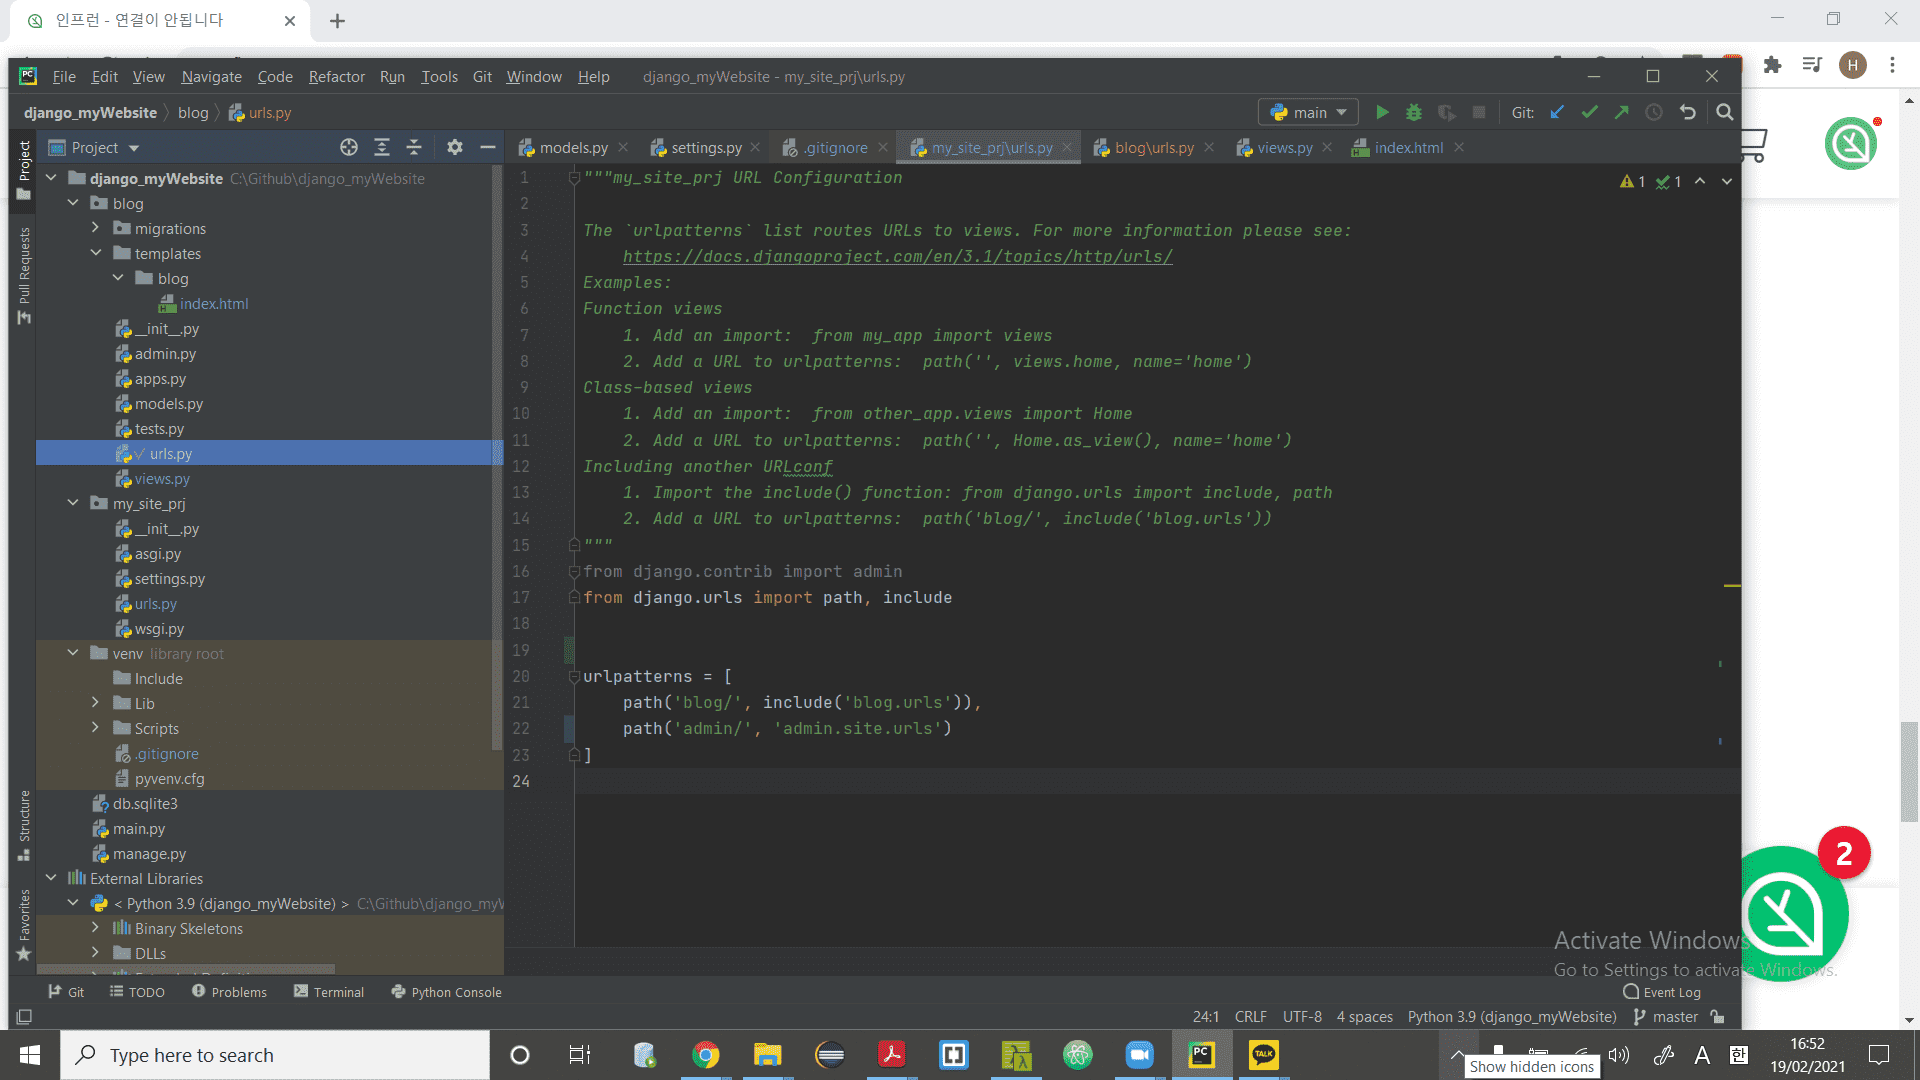This screenshot has height=1080, width=1920.
Task: Click master branch in status bar
Action: tap(1666, 1017)
